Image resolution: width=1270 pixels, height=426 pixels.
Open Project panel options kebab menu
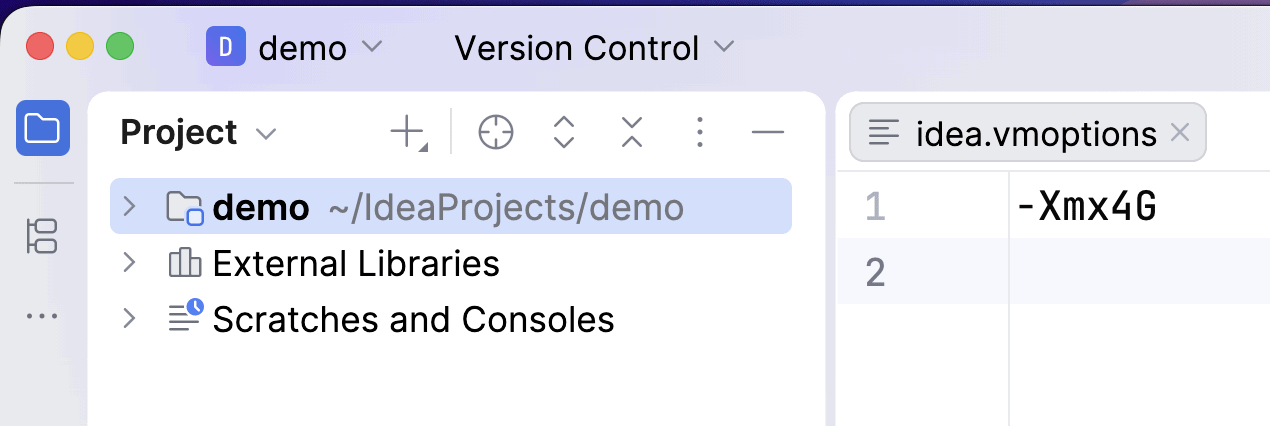700,132
